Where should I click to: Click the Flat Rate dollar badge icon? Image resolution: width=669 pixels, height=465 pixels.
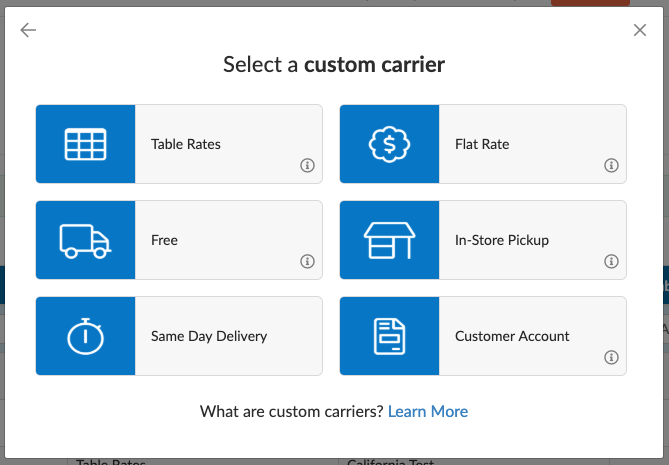point(389,144)
